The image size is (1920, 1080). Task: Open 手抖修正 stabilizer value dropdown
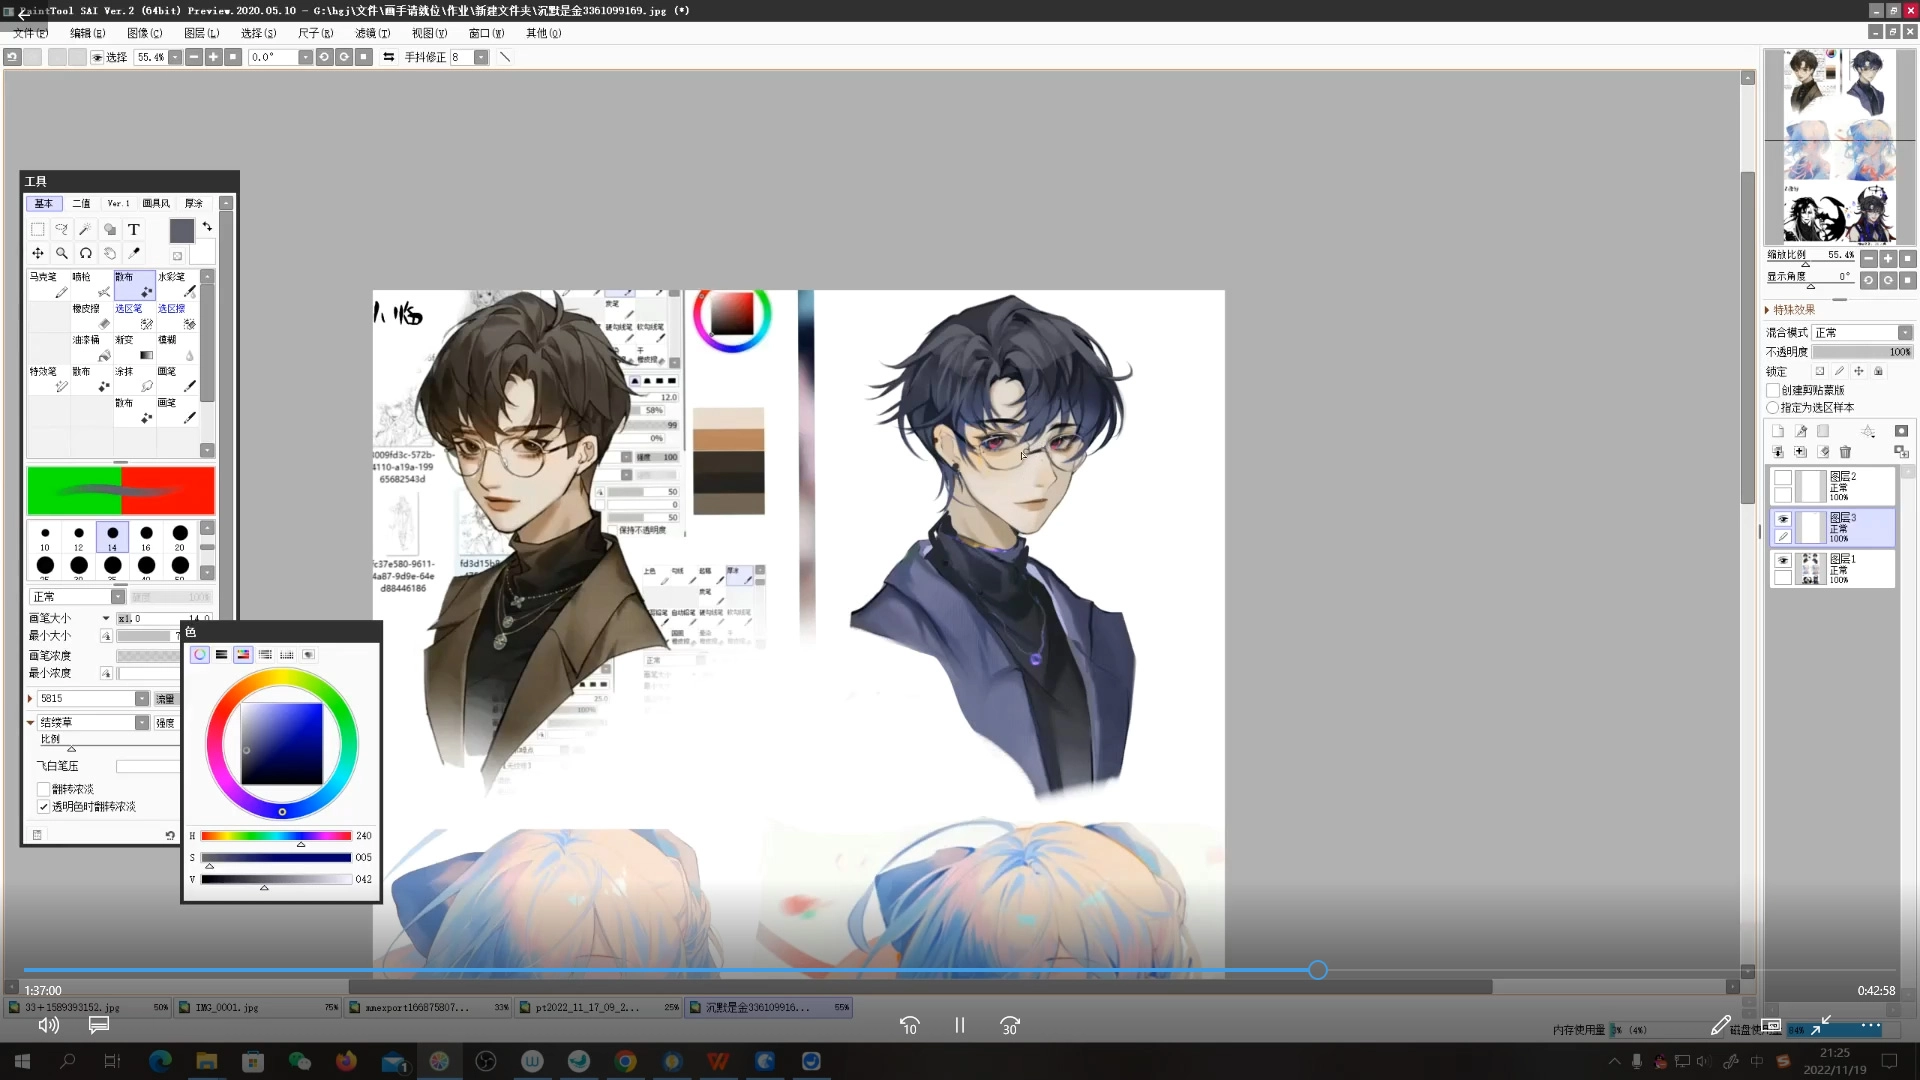tap(481, 57)
